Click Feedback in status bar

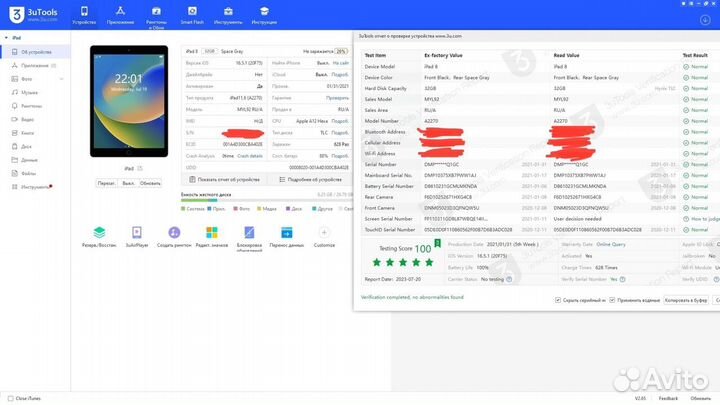(668, 399)
